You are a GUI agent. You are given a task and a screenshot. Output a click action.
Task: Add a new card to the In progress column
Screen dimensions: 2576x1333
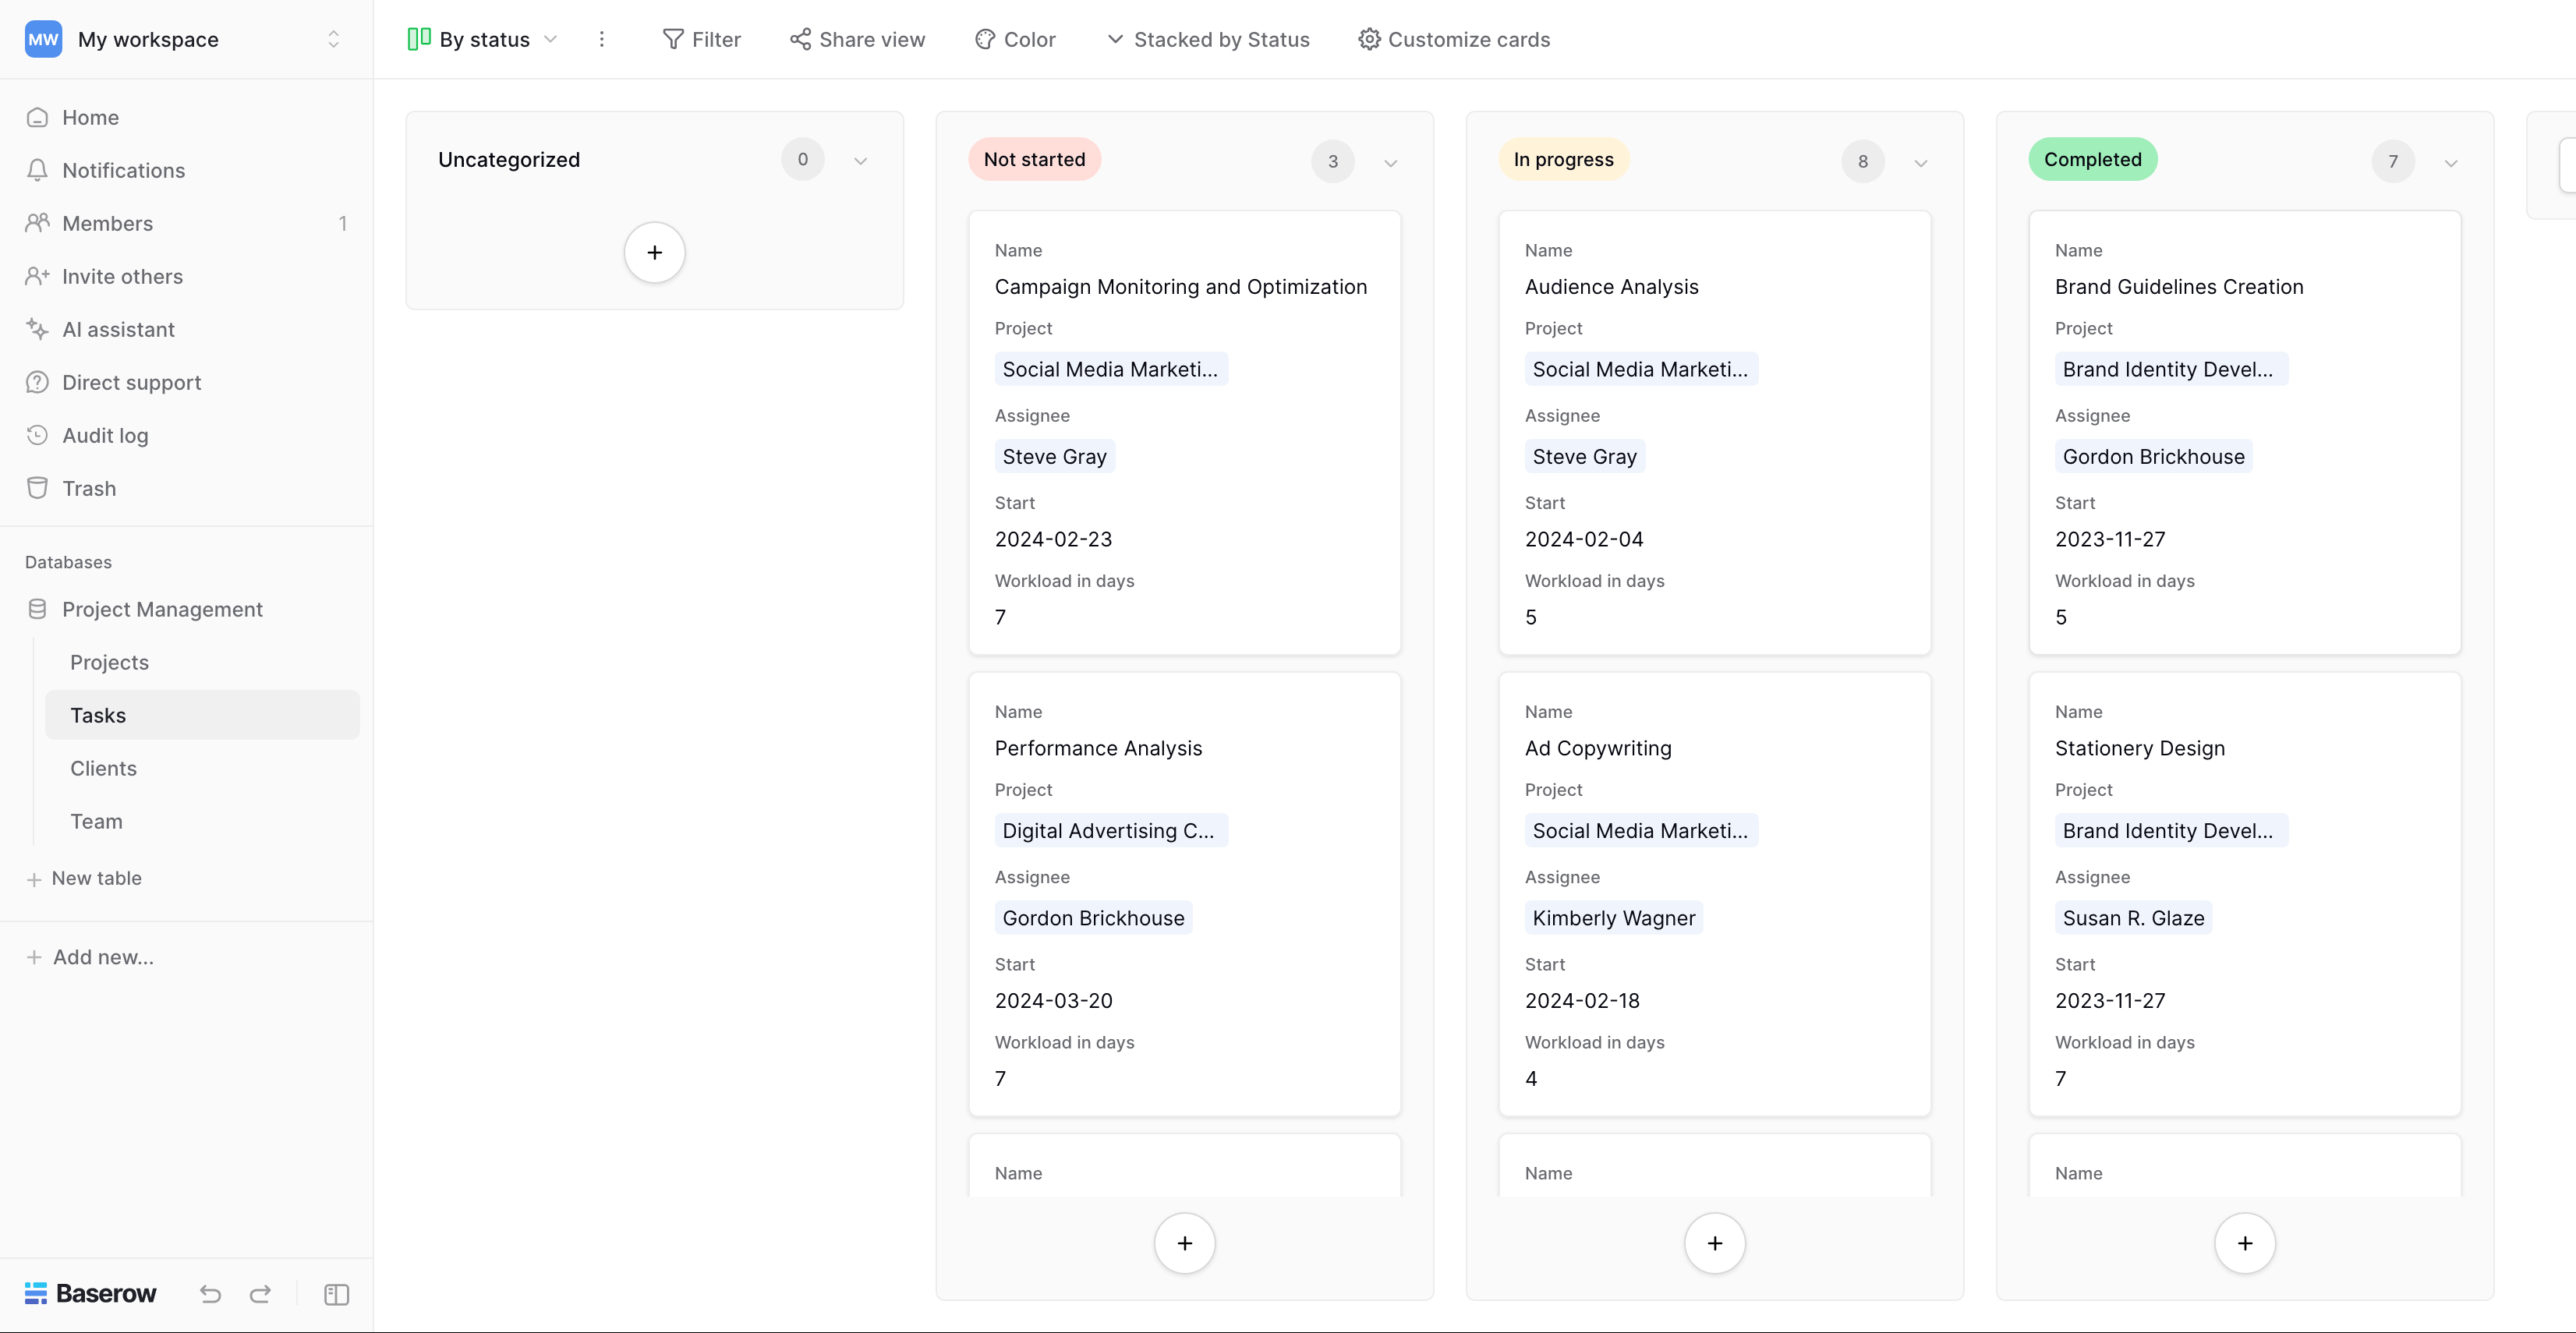1714,1242
